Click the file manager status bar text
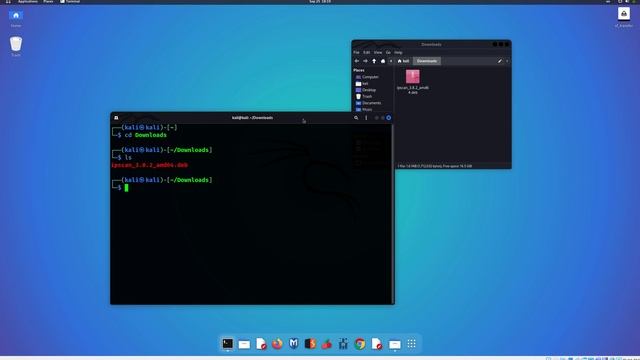Image resolution: width=640 pixels, height=360 pixels. pos(435,166)
